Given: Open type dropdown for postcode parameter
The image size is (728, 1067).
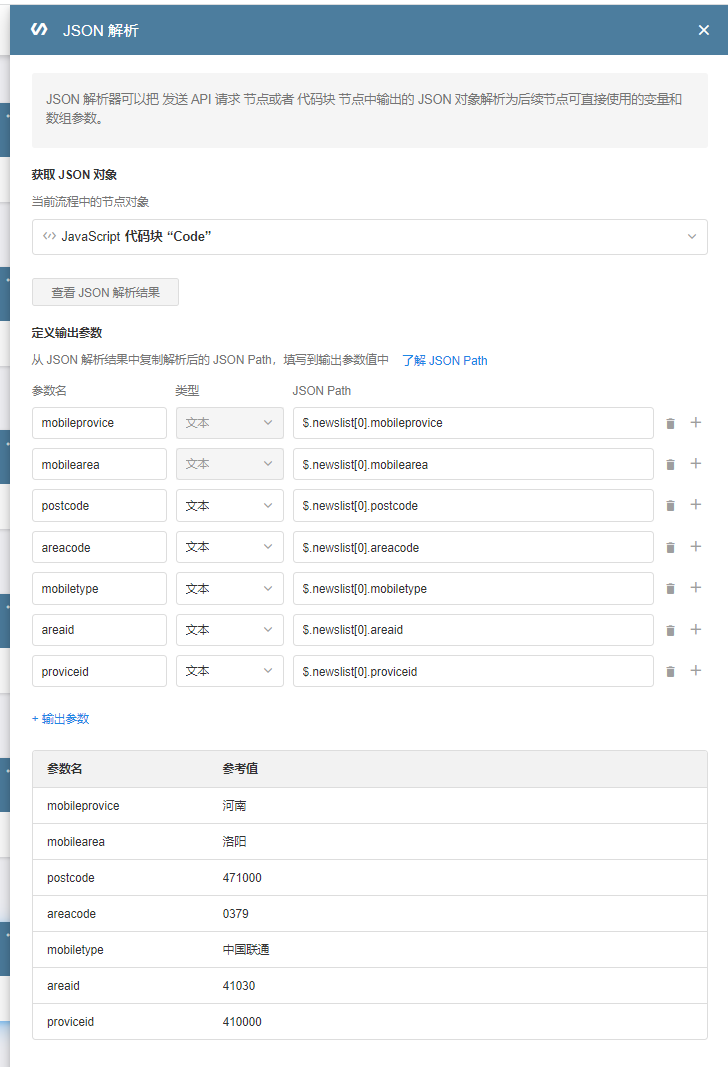Looking at the screenshot, I should tap(229, 506).
